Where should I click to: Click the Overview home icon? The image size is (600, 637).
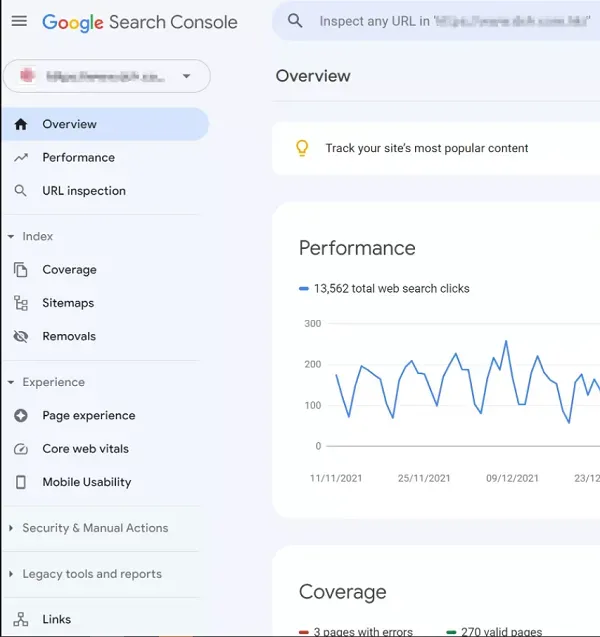(21, 124)
